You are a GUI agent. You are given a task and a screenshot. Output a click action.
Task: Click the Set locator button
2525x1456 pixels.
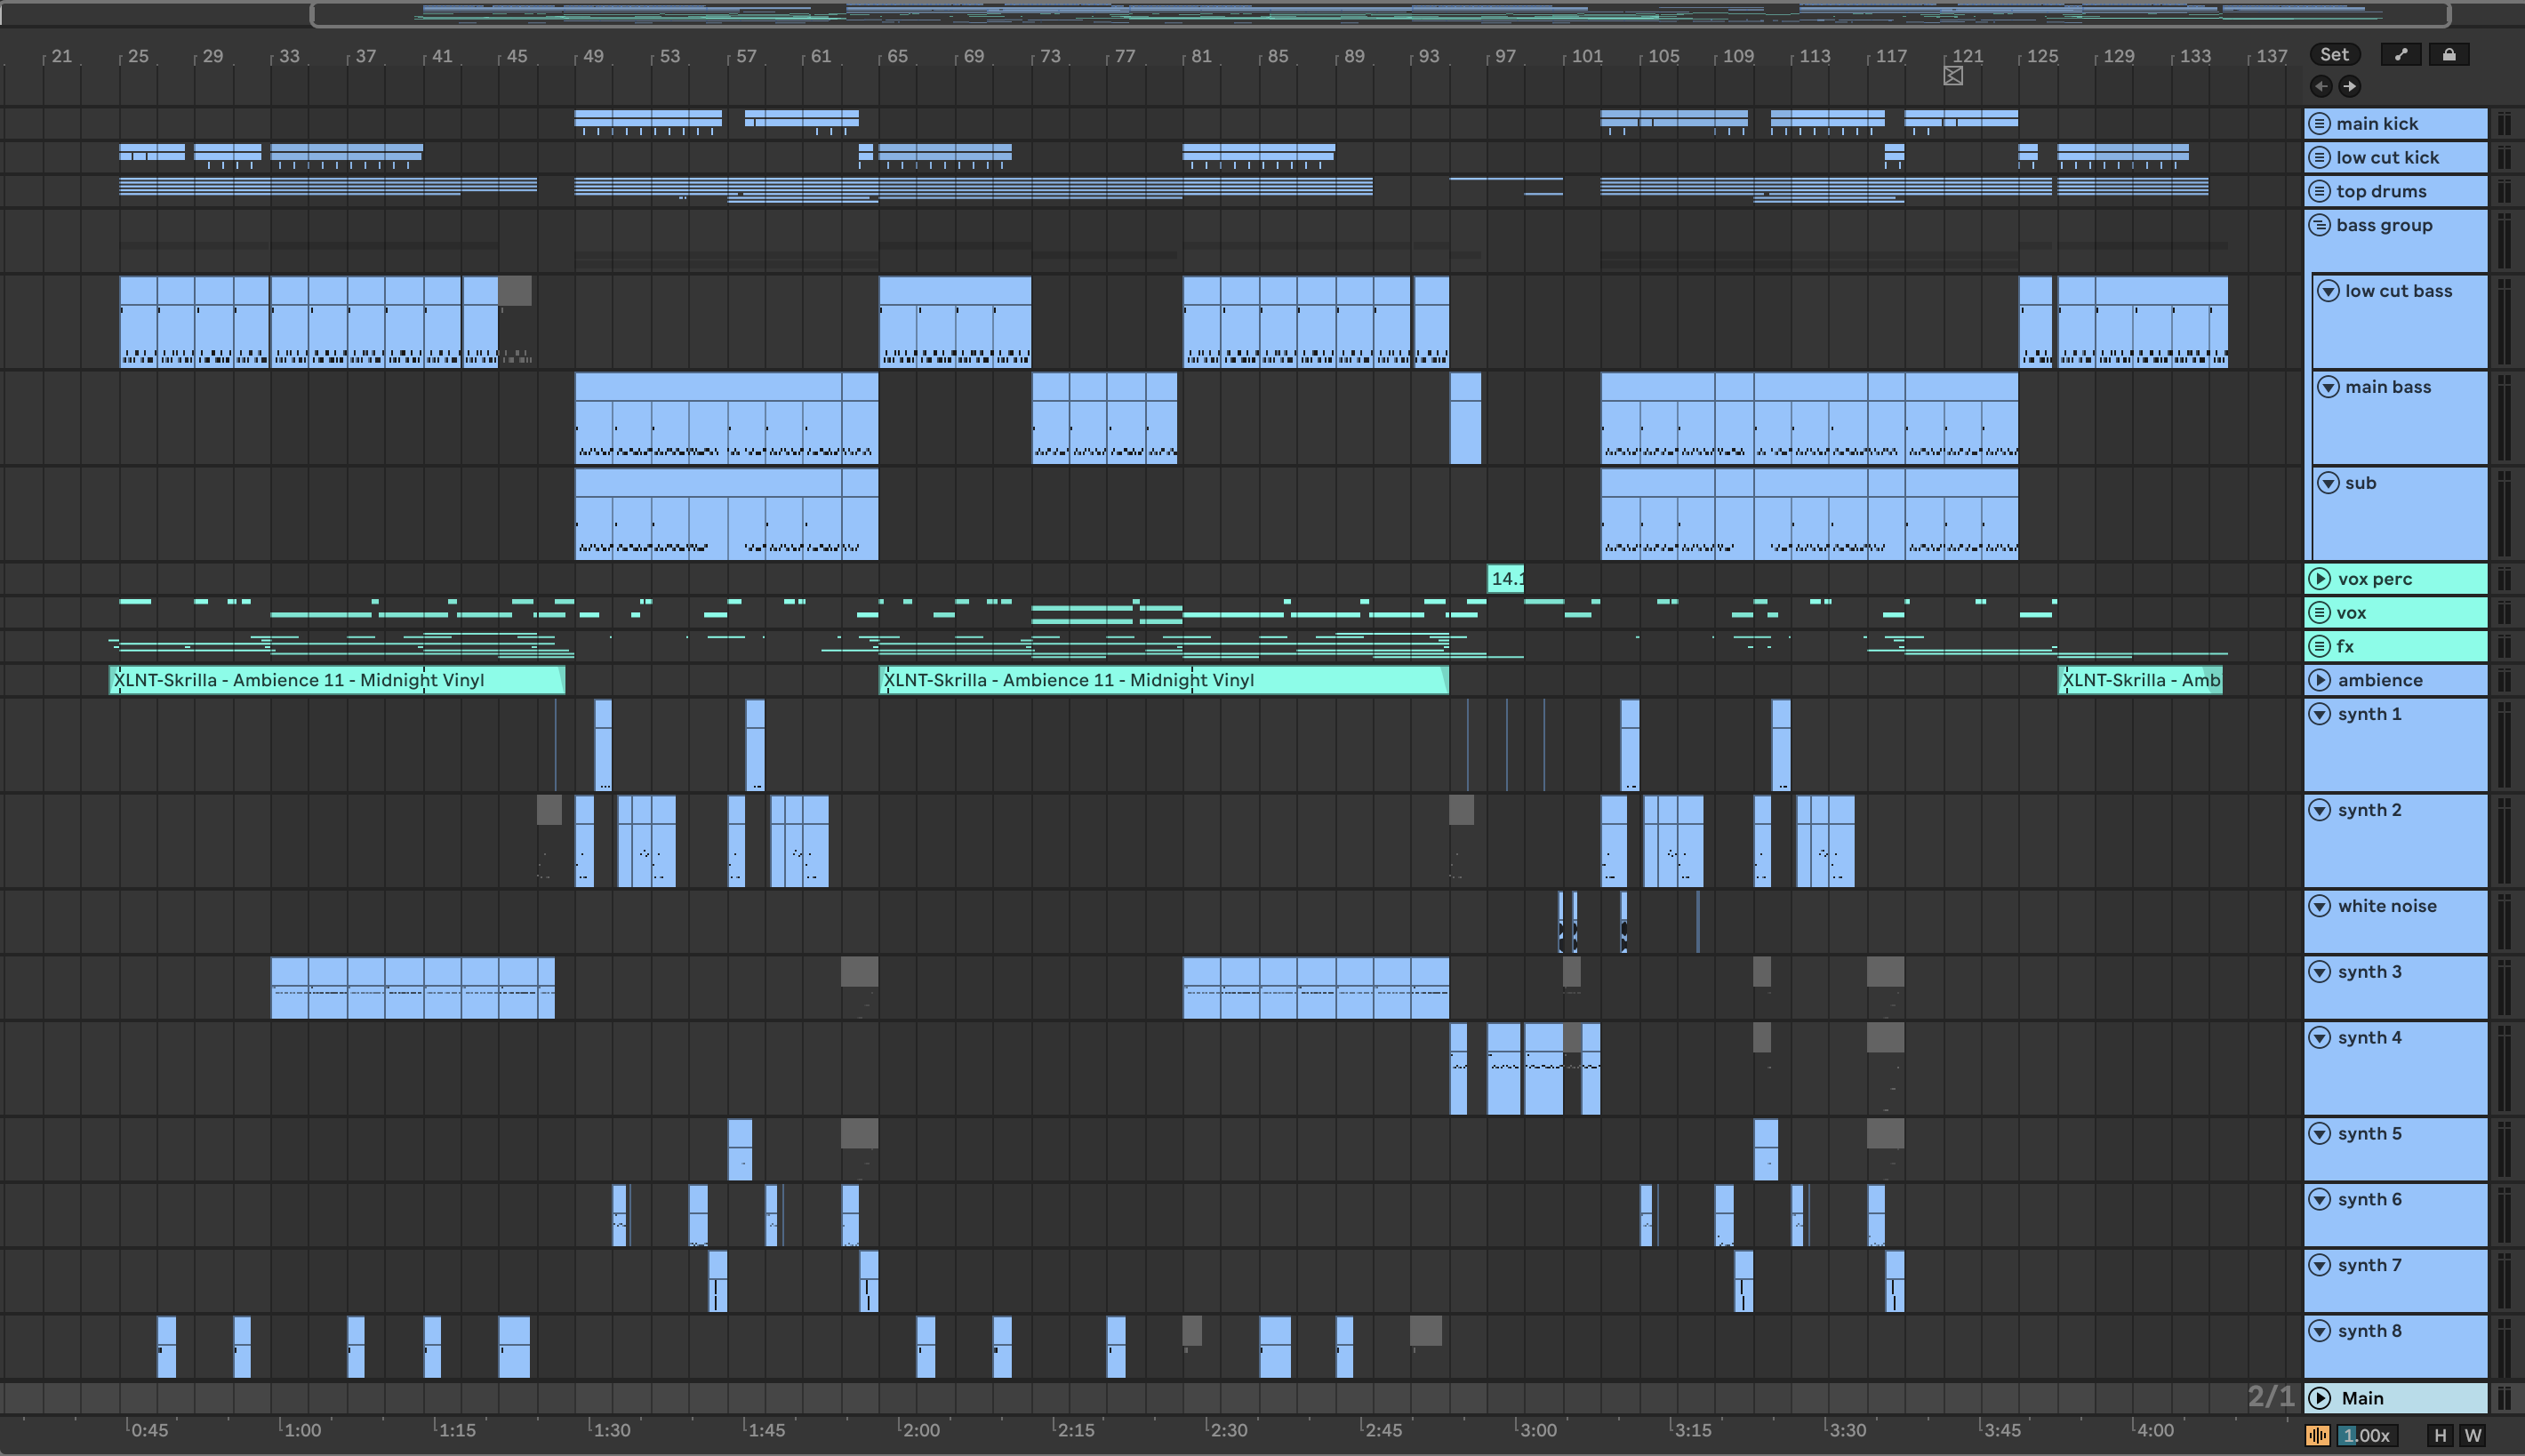[x=2335, y=54]
